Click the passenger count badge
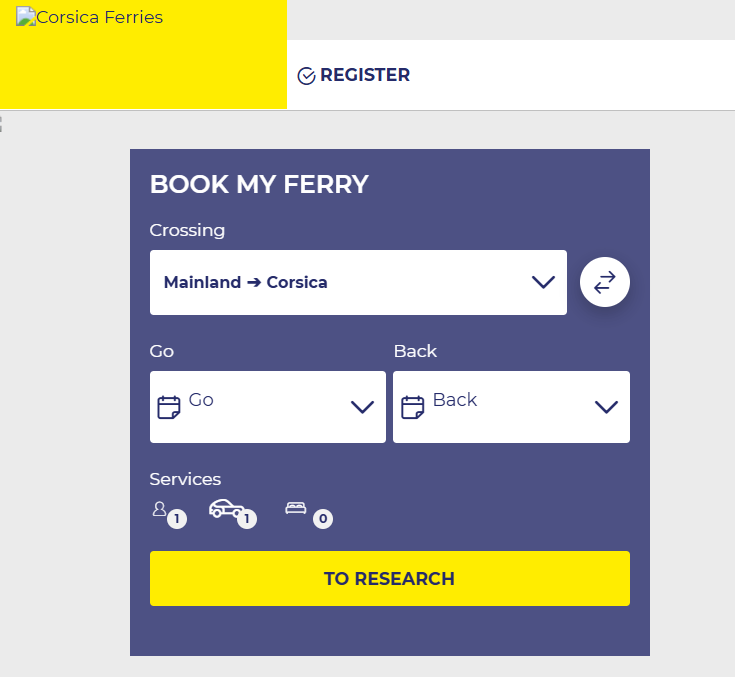Viewport: 735px width, 677px height. [x=177, y=519]
